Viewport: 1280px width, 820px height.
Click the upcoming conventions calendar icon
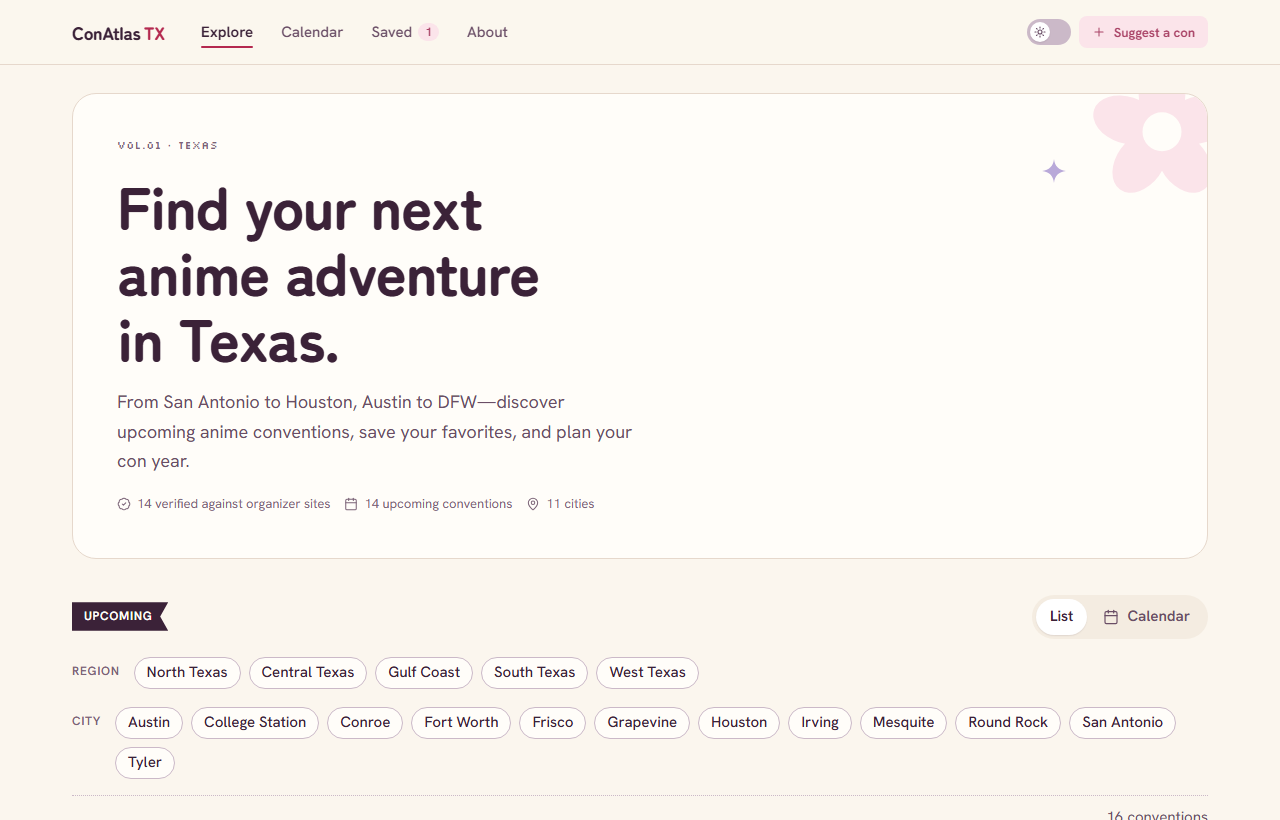click(351, 504)
